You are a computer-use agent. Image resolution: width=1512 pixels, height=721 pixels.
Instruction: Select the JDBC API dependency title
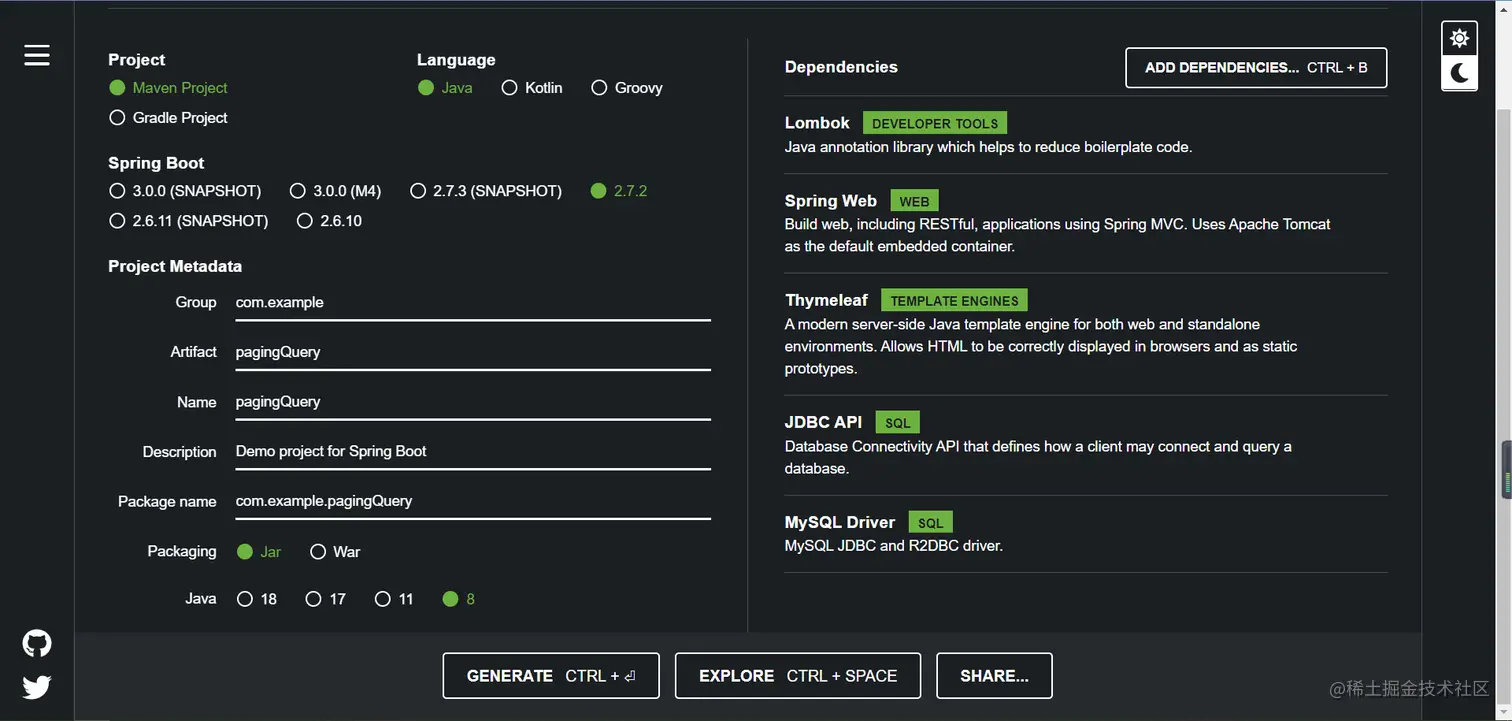coord(823,422)
